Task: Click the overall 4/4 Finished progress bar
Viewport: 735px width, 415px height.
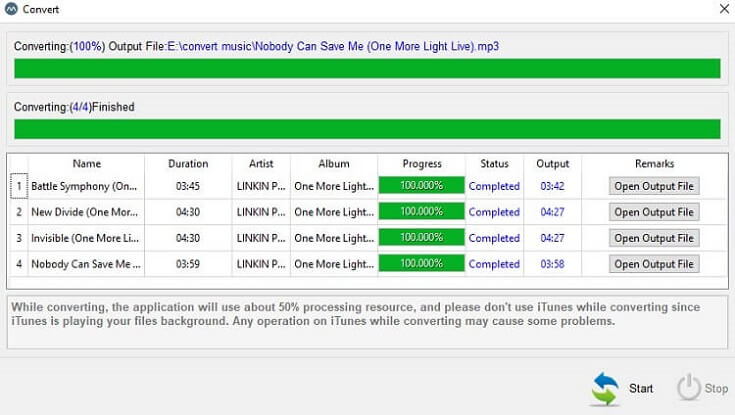Action: (367, 129)
